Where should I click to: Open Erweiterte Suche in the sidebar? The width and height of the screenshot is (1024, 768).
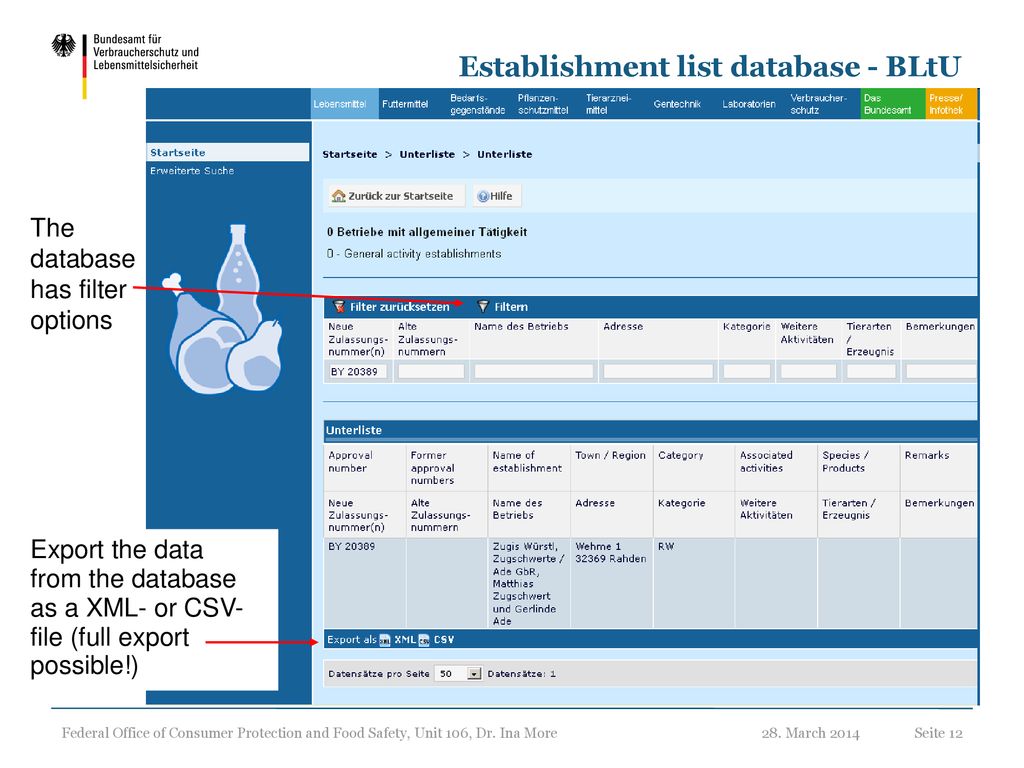[192, 170]
